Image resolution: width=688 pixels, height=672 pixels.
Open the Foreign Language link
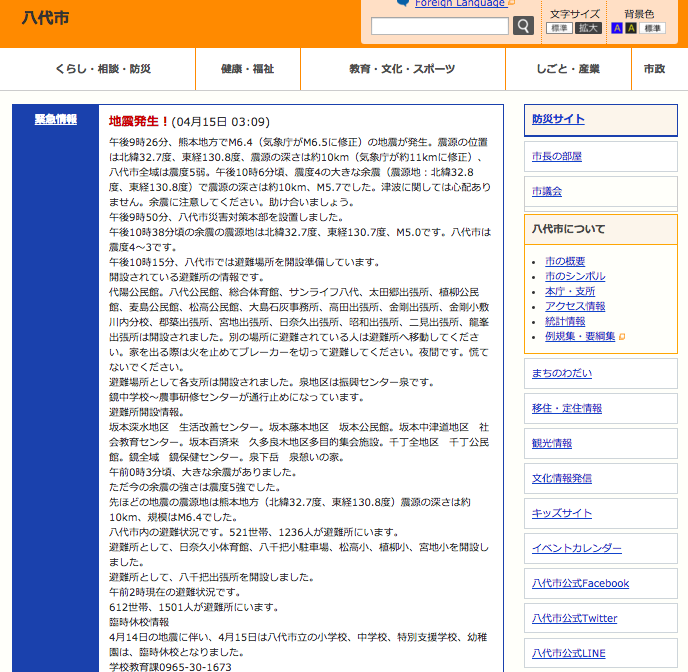pos(459,4)
